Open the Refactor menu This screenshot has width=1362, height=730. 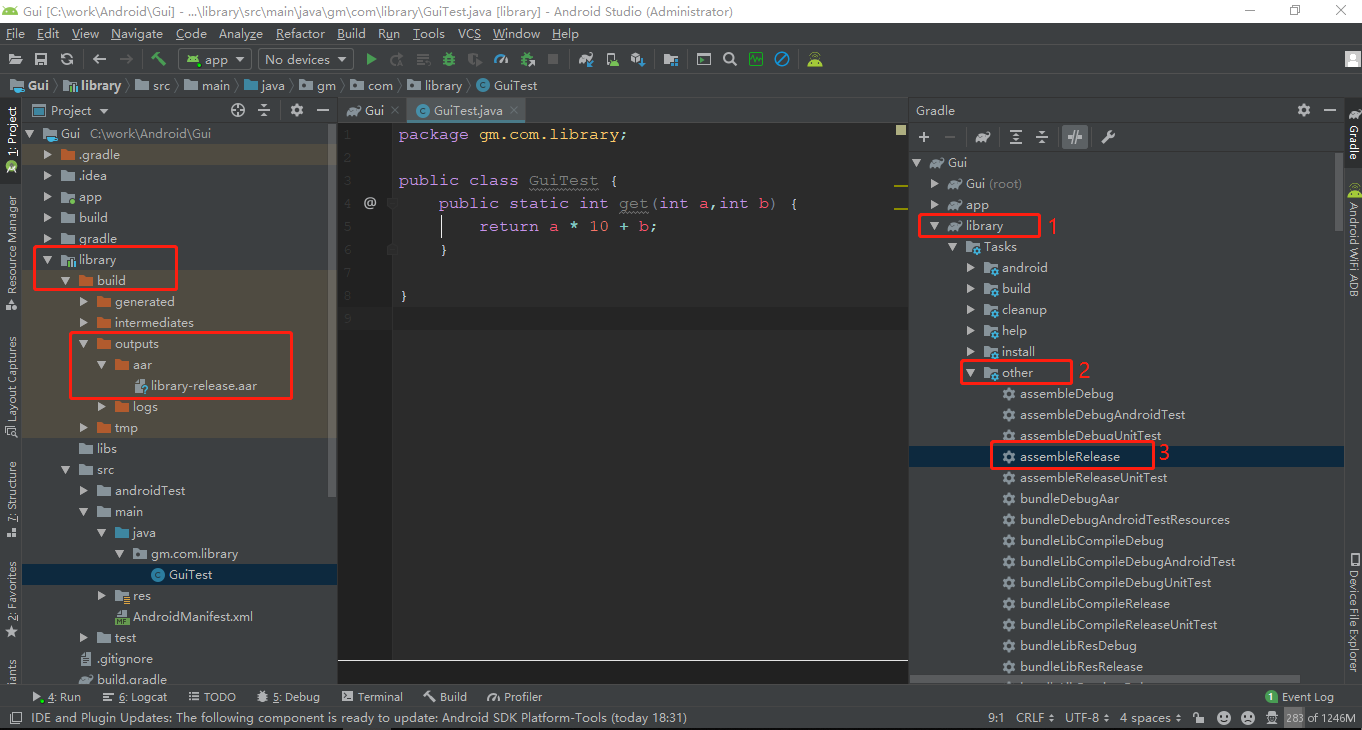point(300,33)
